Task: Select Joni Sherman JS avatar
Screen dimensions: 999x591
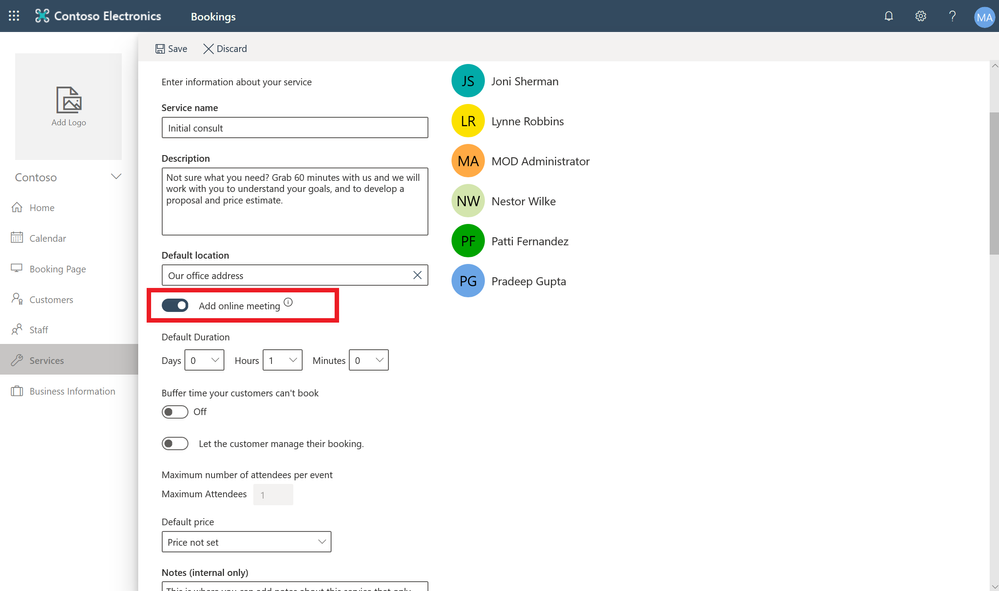Action: [x=468, y=81]
